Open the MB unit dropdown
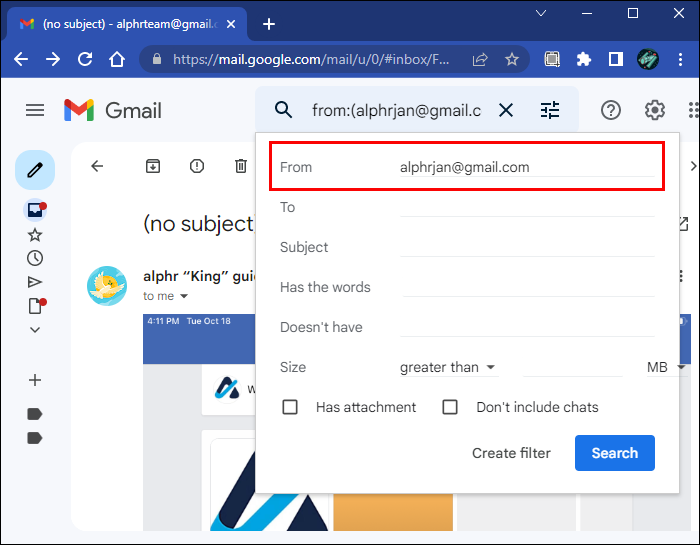This screenshot has width=700, height=545. [666, 367]
